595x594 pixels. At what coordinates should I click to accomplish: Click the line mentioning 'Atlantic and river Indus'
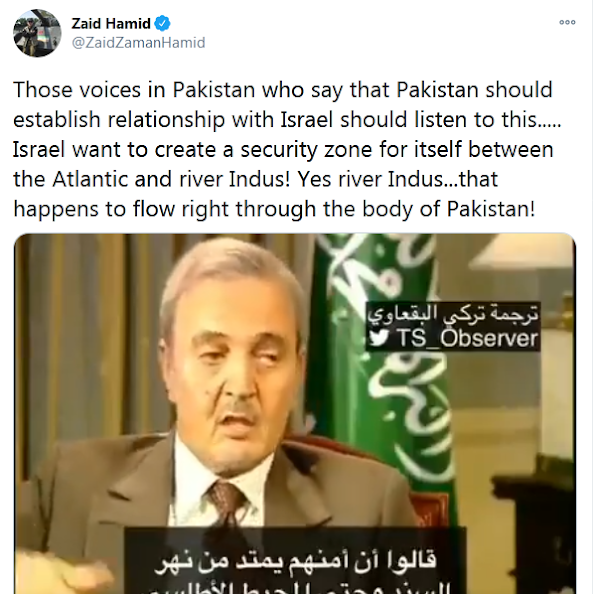tap(255, 179)
